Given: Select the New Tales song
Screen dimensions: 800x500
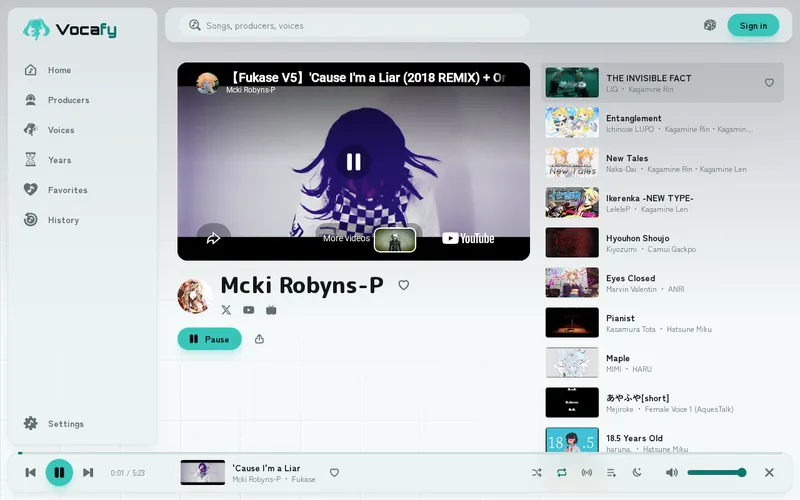Looking at the screenshot, I should pyautogui.click(x=662, y=163).
